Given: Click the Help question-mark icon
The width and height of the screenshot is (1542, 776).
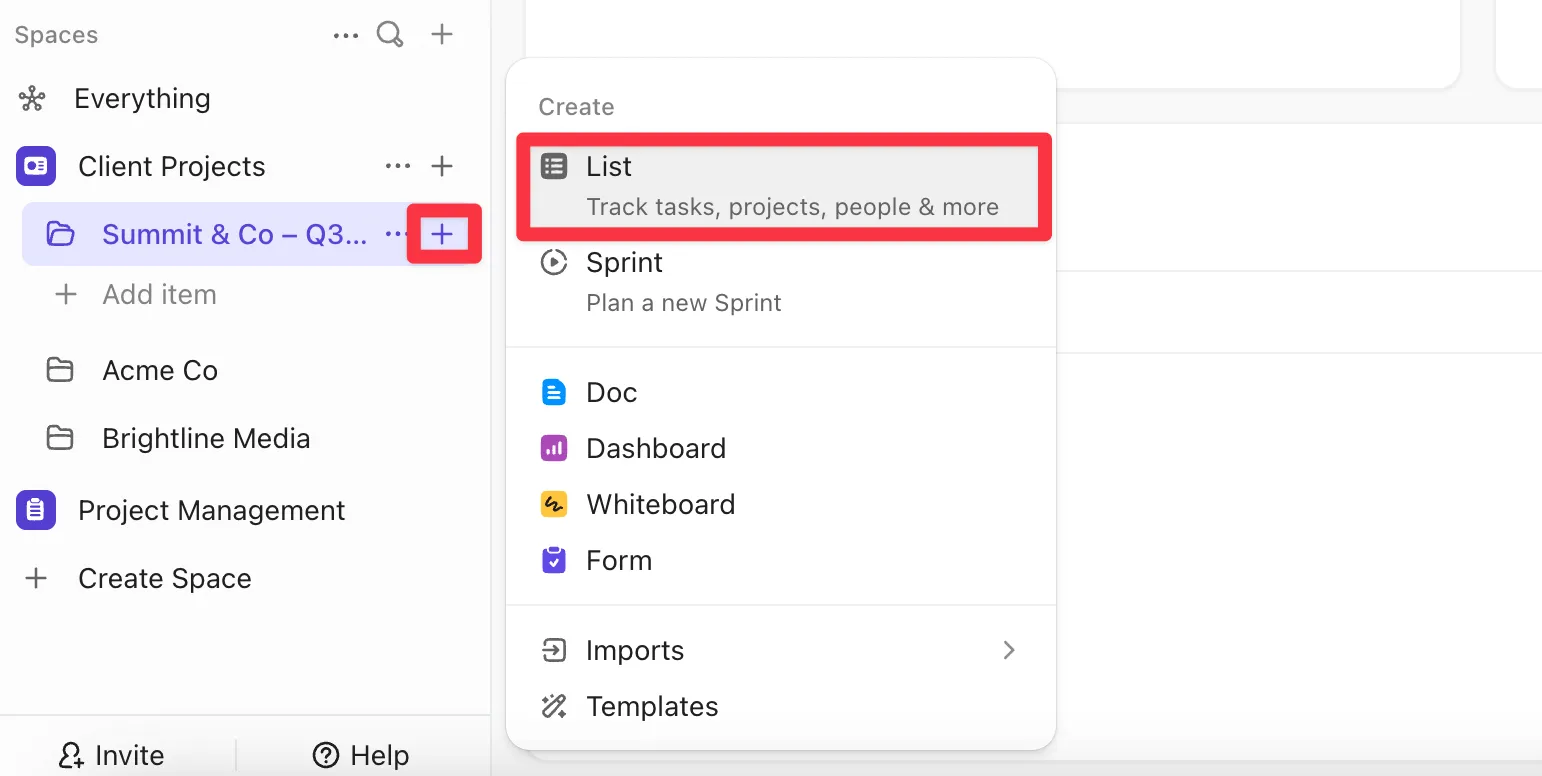Looking at the screenshot, I should coord(326,755).
